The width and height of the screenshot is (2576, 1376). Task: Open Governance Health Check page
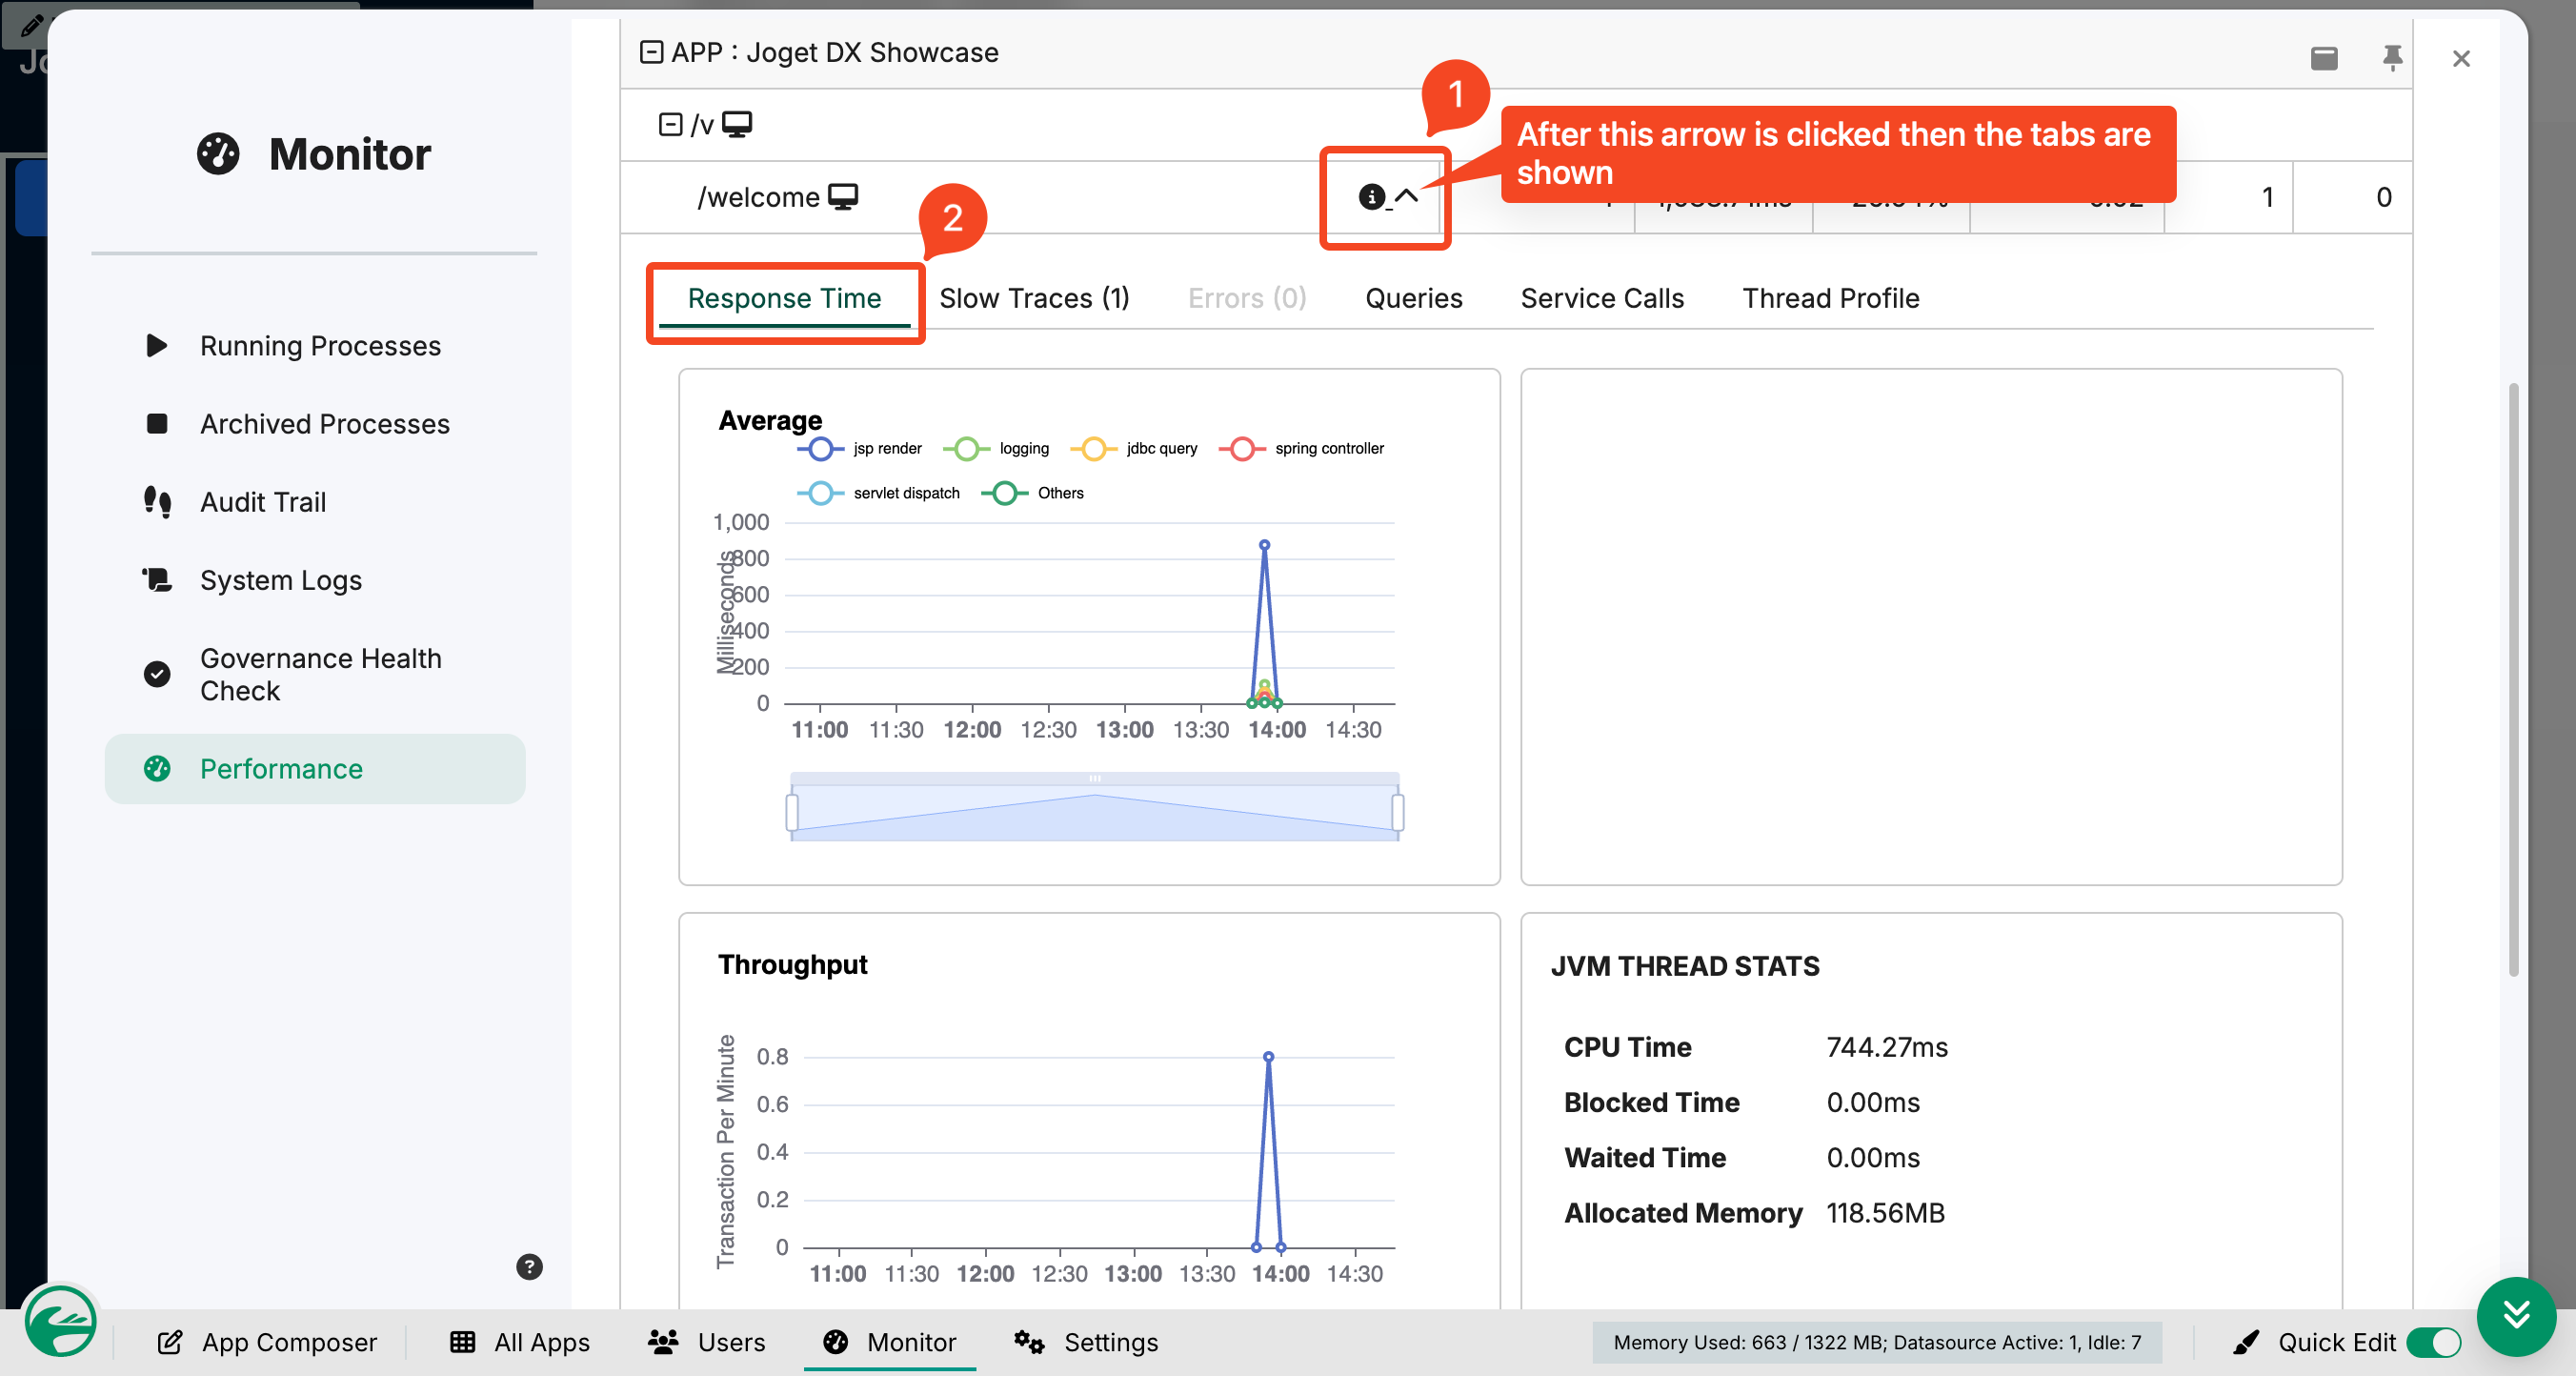pyautogui.click(x=320, y=675)
